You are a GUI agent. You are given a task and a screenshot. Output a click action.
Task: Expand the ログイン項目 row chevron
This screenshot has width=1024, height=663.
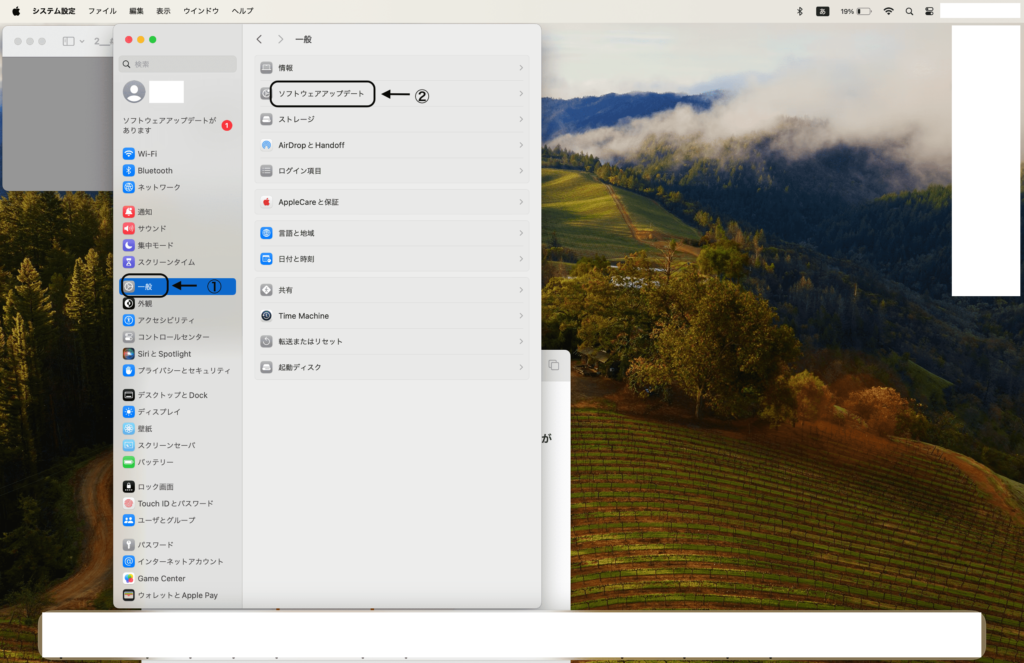521,171
